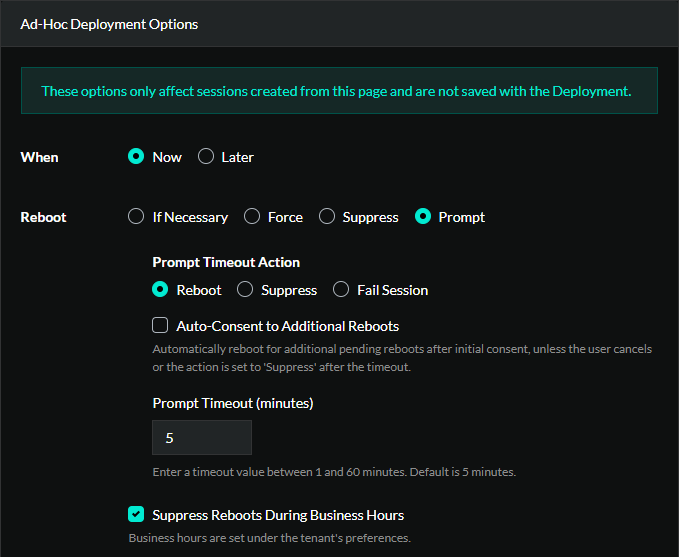Choose Fail Session timeout action
This screenshot has width=679, height=557.
tap(341, 290)
